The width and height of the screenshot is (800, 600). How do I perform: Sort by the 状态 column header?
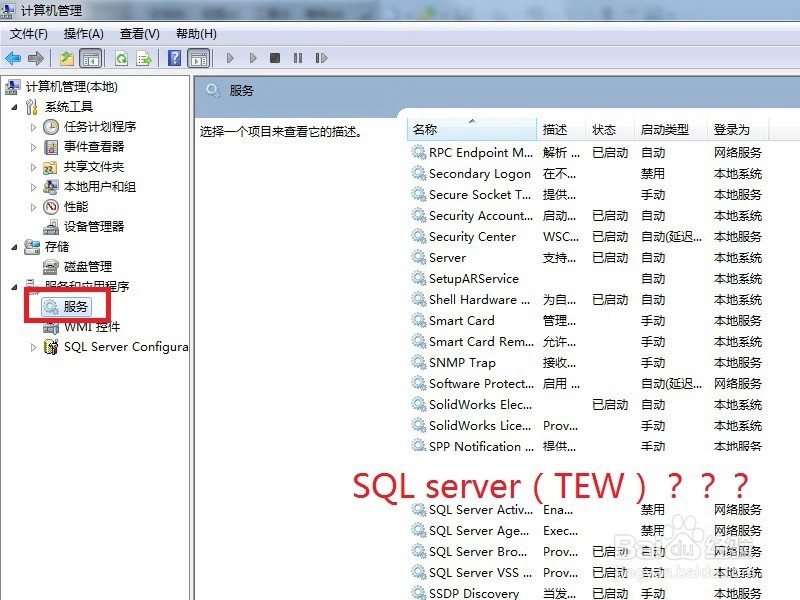(x=610, y=130)
